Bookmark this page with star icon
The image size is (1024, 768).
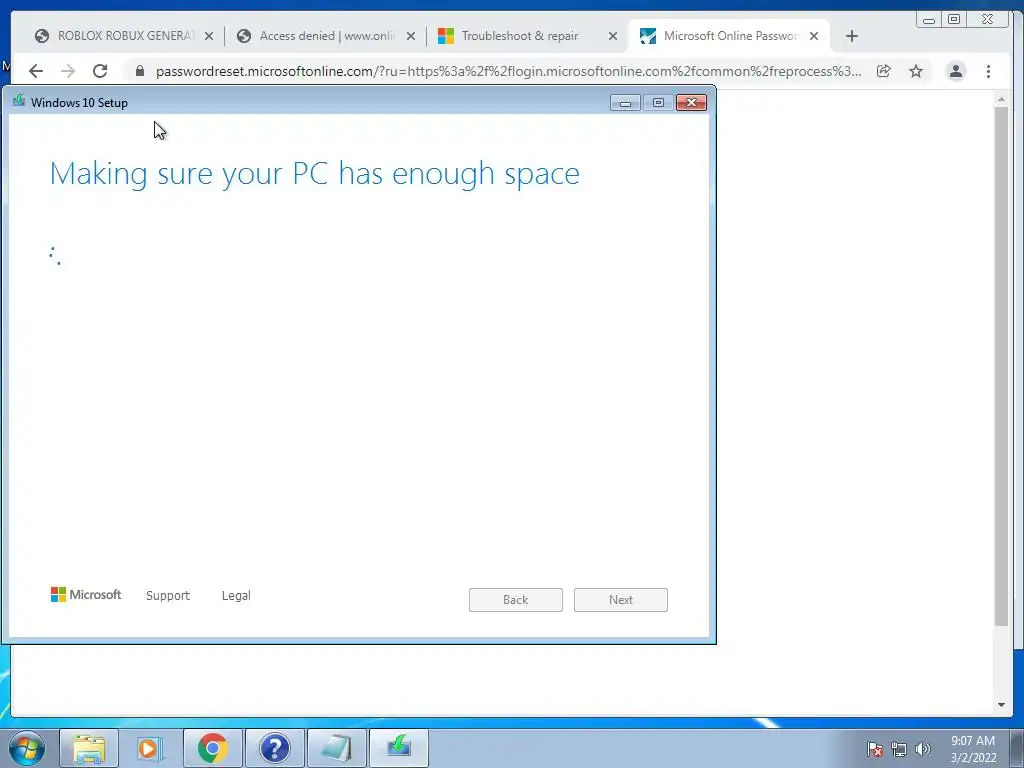tap(916, 71)
